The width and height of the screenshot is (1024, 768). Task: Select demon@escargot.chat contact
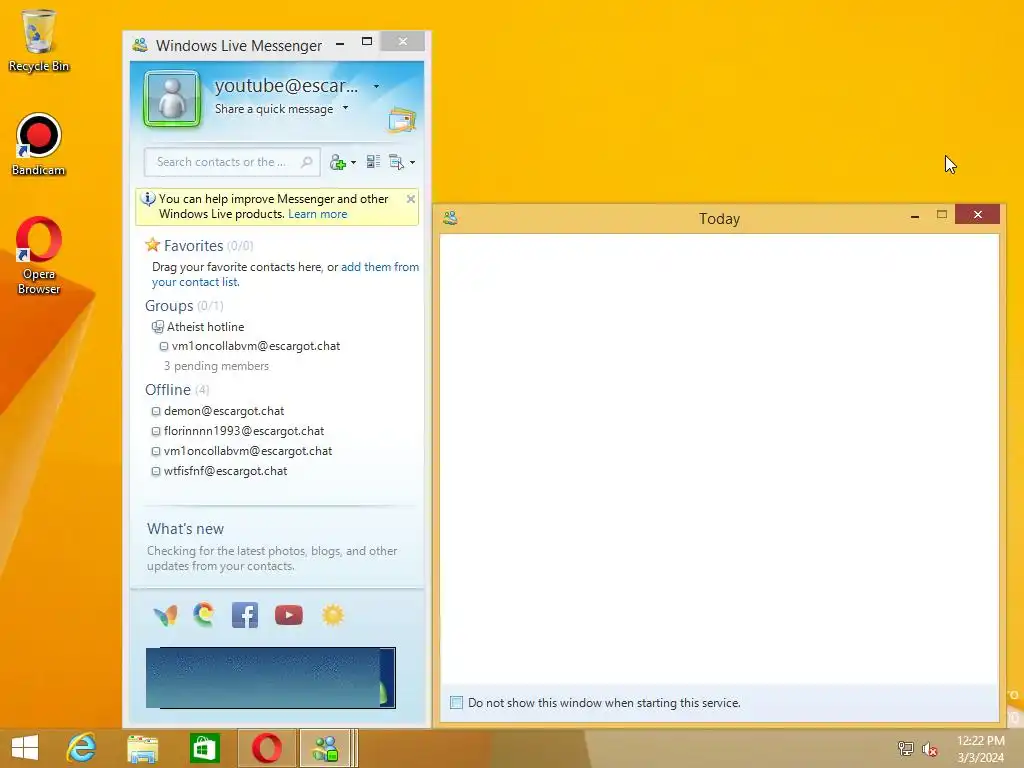(x=224, y=411)
